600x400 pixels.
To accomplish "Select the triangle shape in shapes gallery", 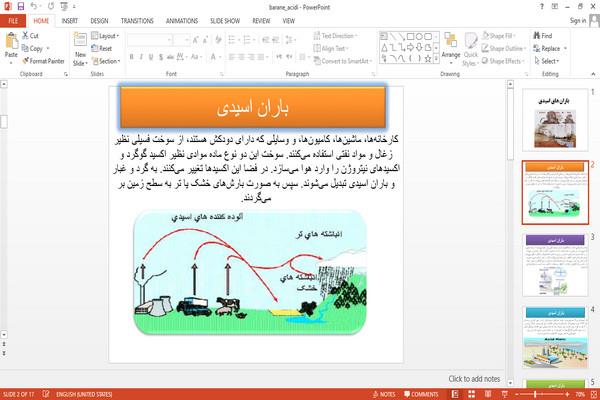I will click(x=384, y=48).
